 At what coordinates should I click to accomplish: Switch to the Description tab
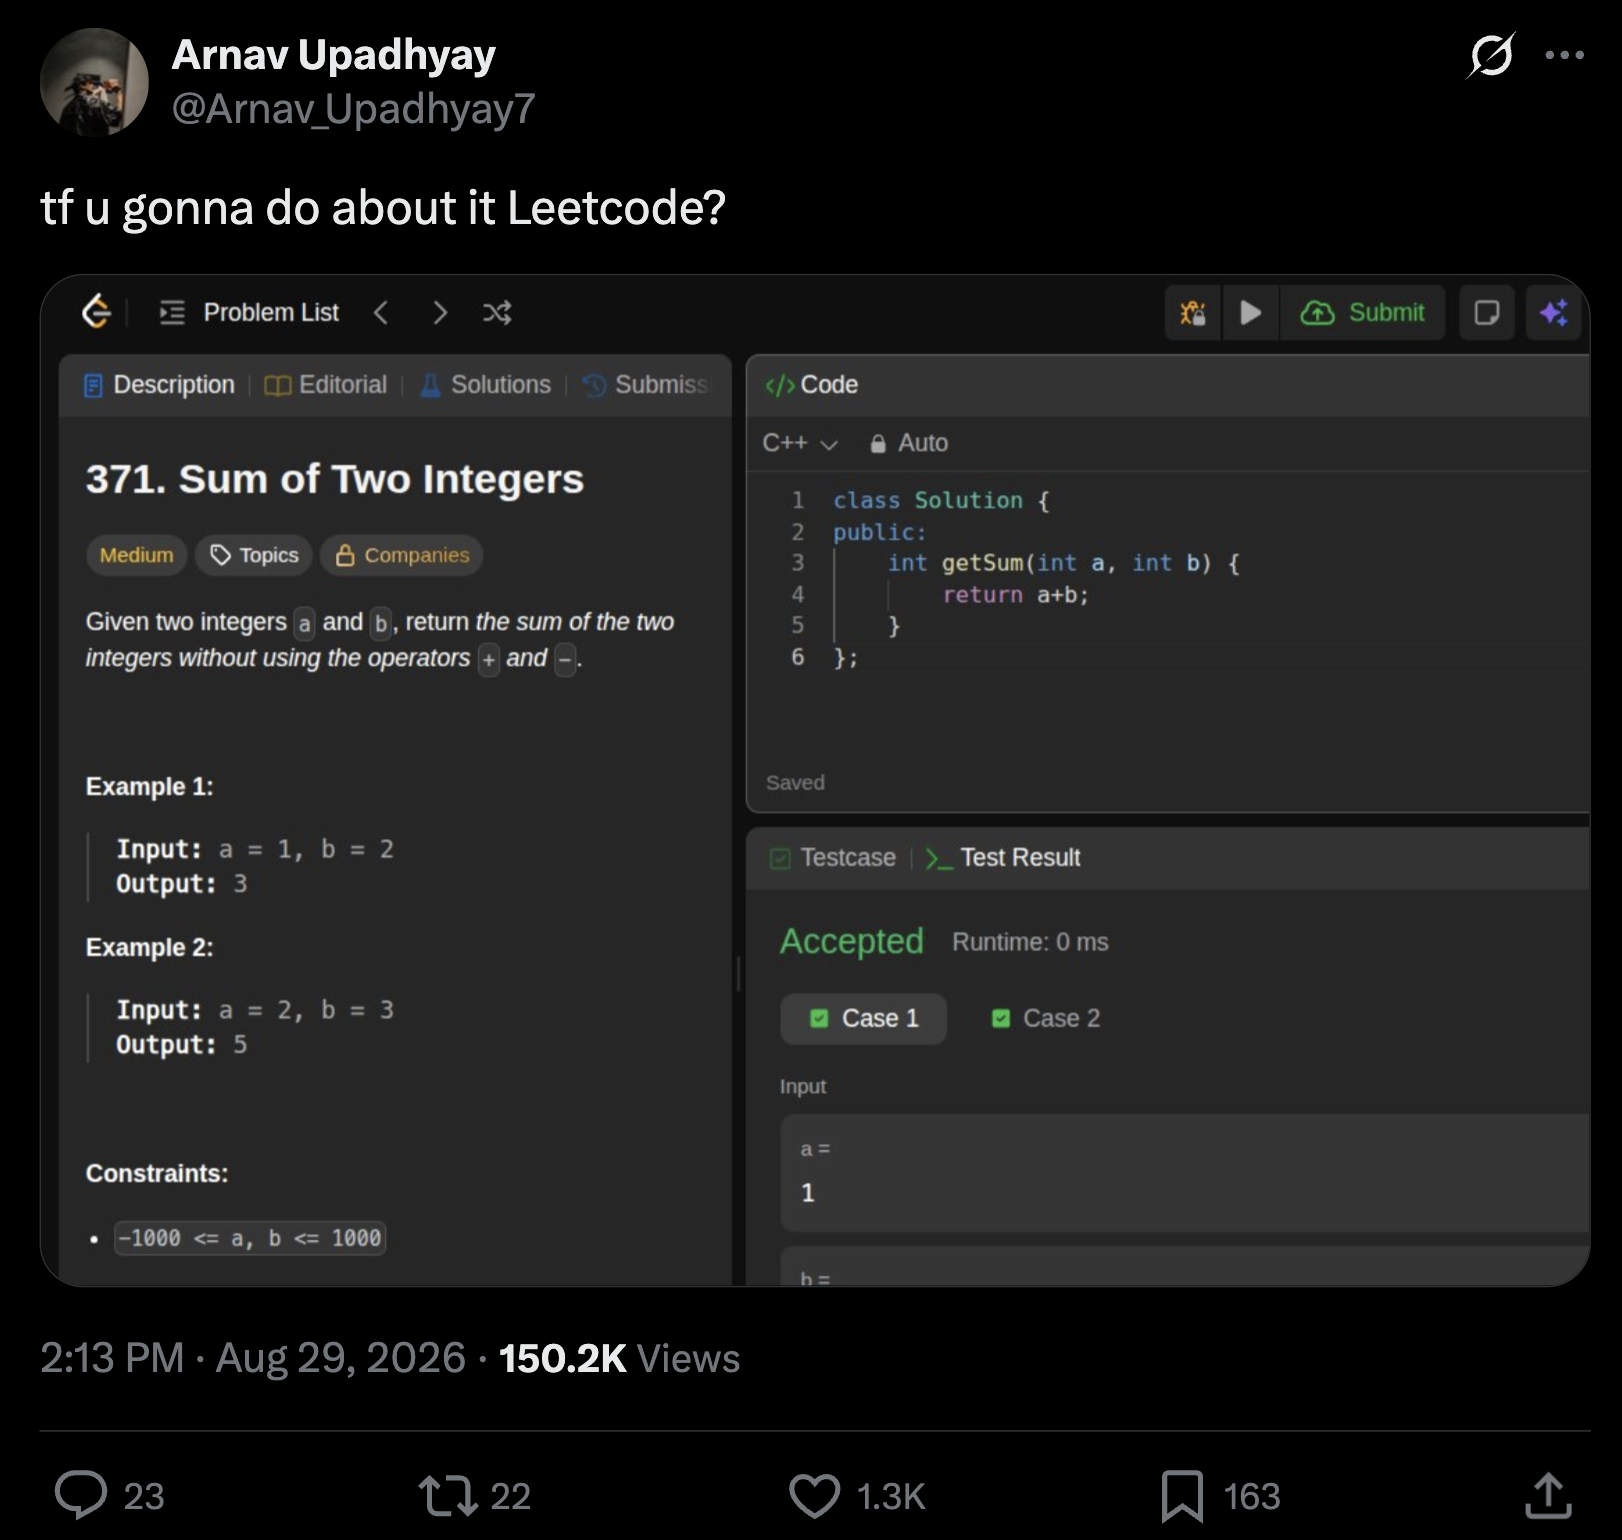[159, 385]
